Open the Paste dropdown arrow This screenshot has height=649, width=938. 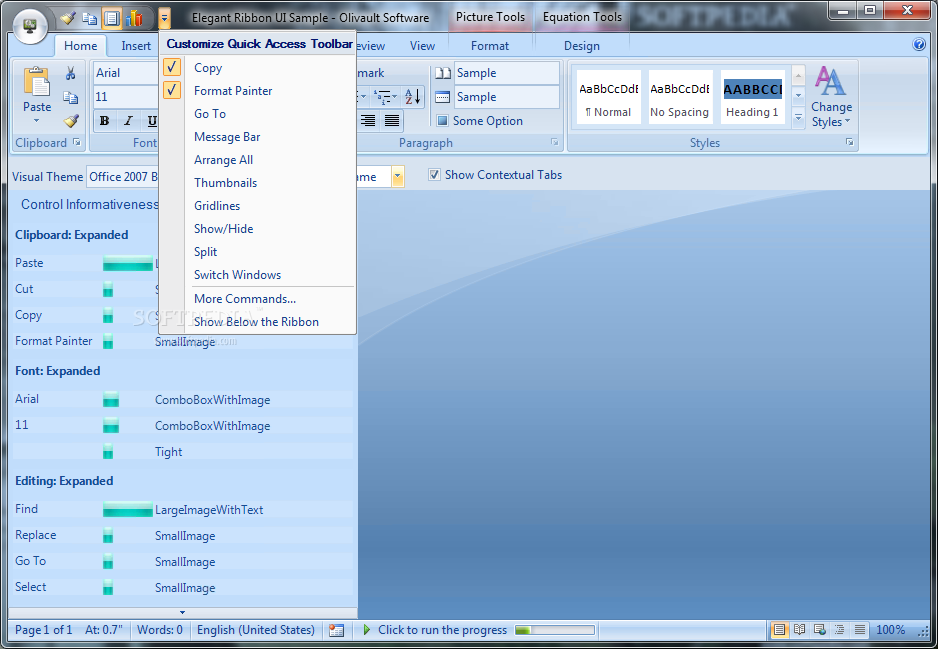(36, 121)
